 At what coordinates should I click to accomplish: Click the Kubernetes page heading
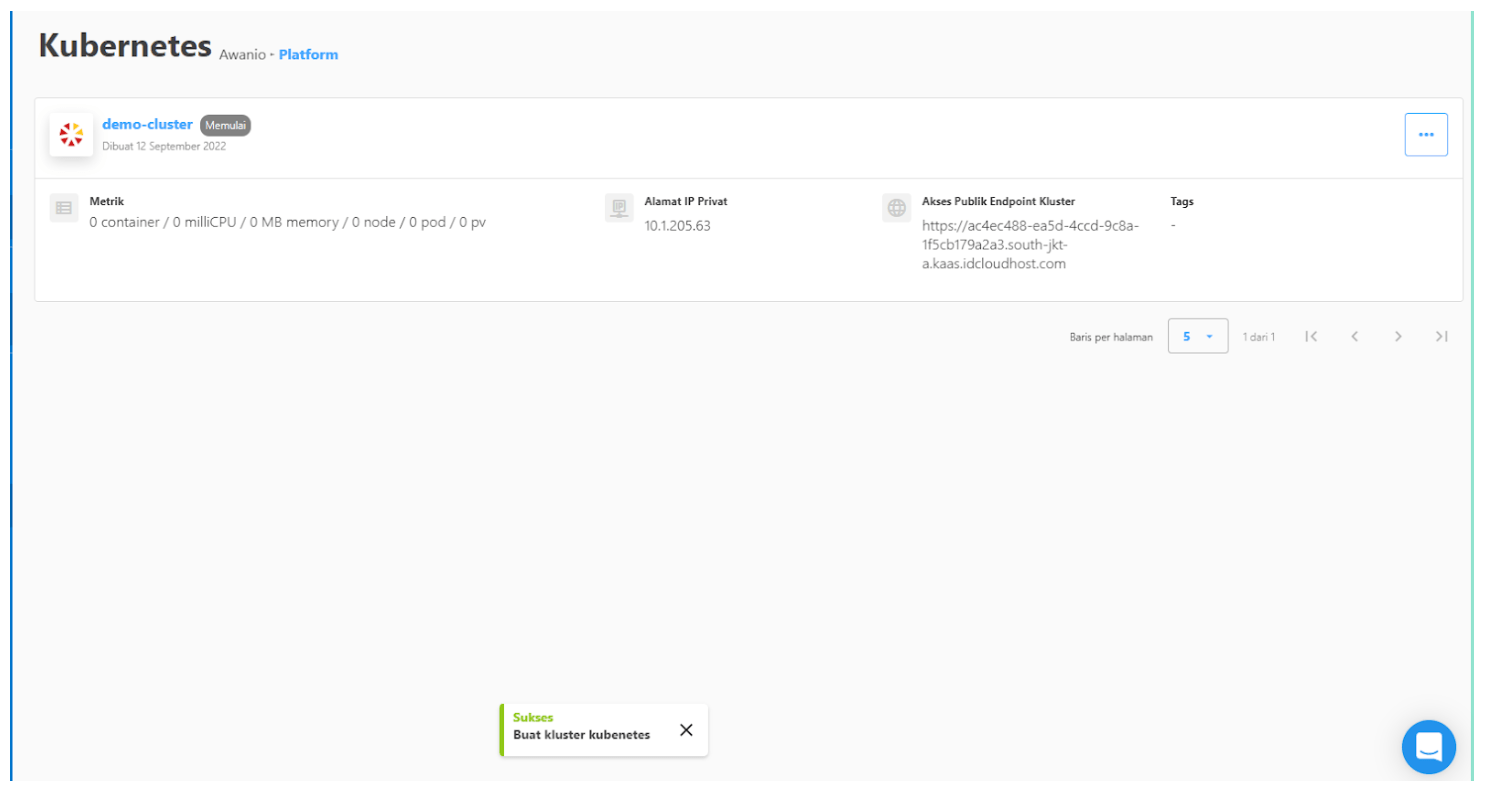(x=125, y=46)
